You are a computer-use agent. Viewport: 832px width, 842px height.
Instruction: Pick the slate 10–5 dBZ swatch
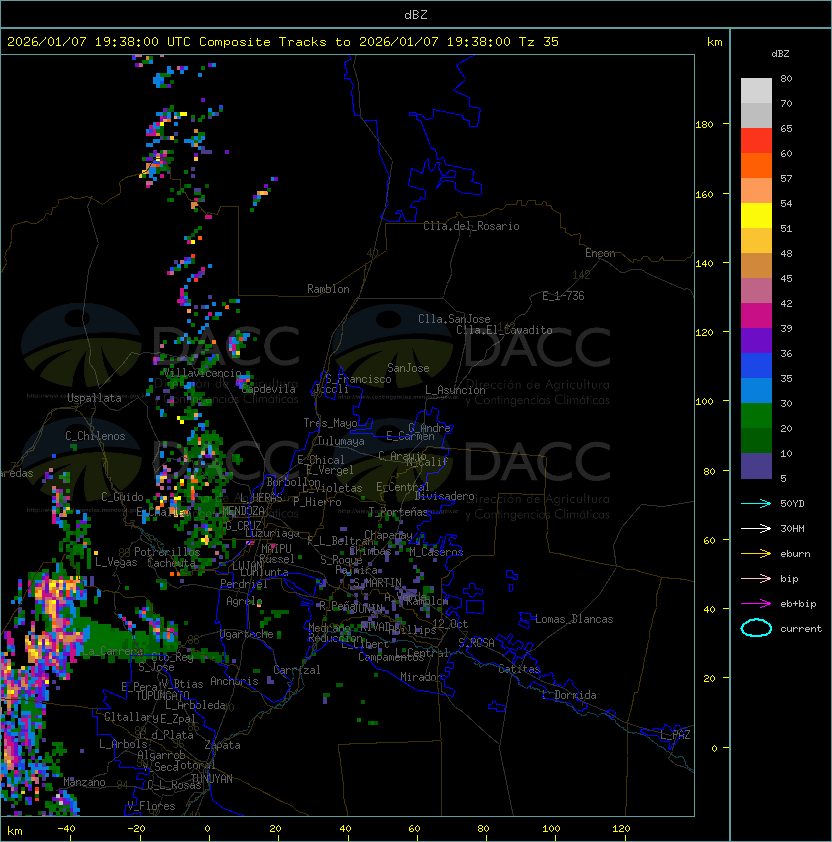[756, 466]
